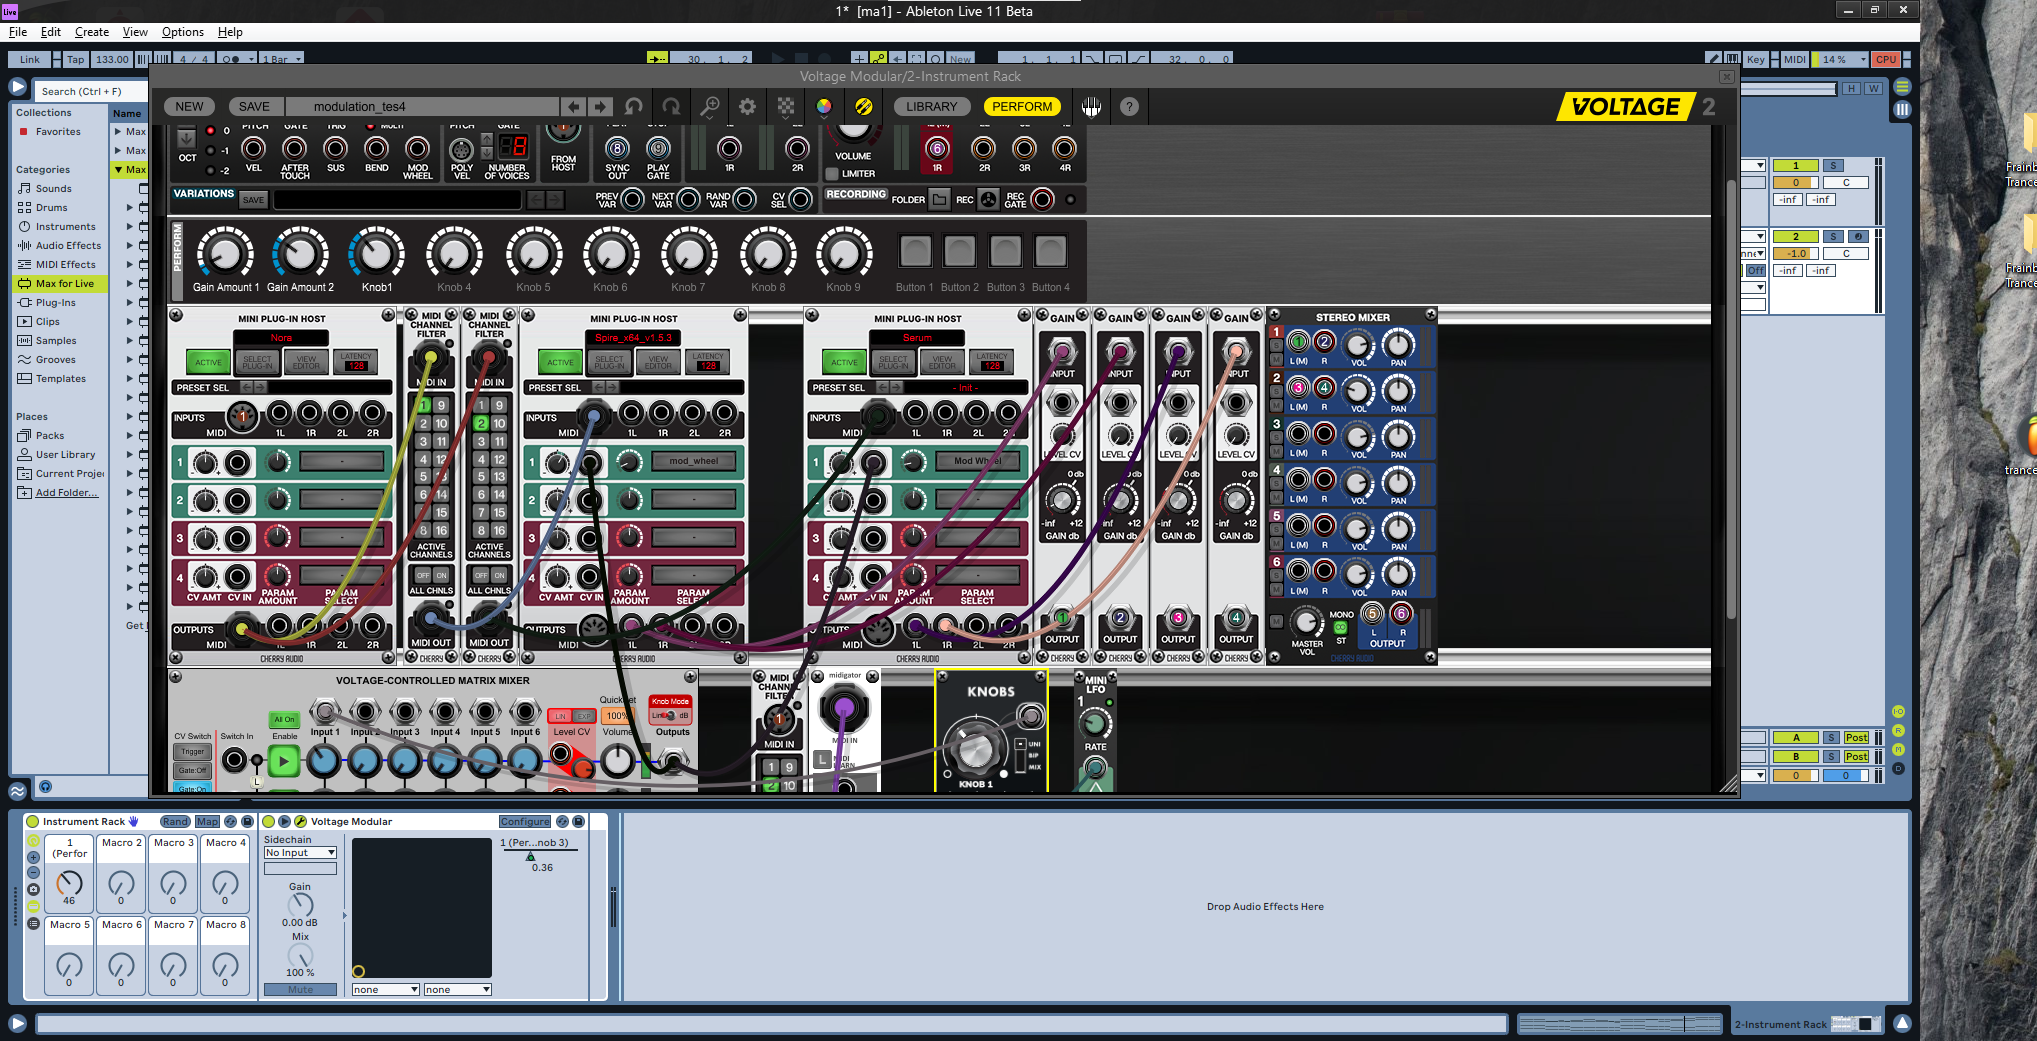2037x1041 pixels.
Task: Open the first 'none' dropdown under XY pad
Action: [385, 990]
